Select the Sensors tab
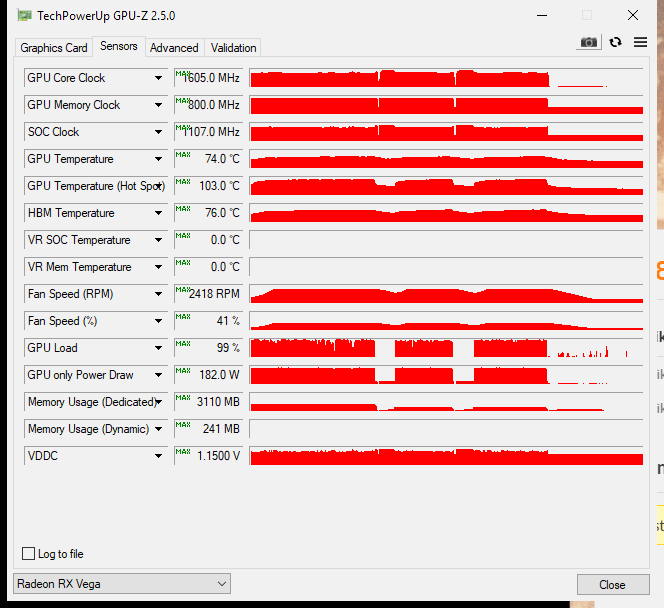This screenshot has height=608, width=664. (119, 46)
